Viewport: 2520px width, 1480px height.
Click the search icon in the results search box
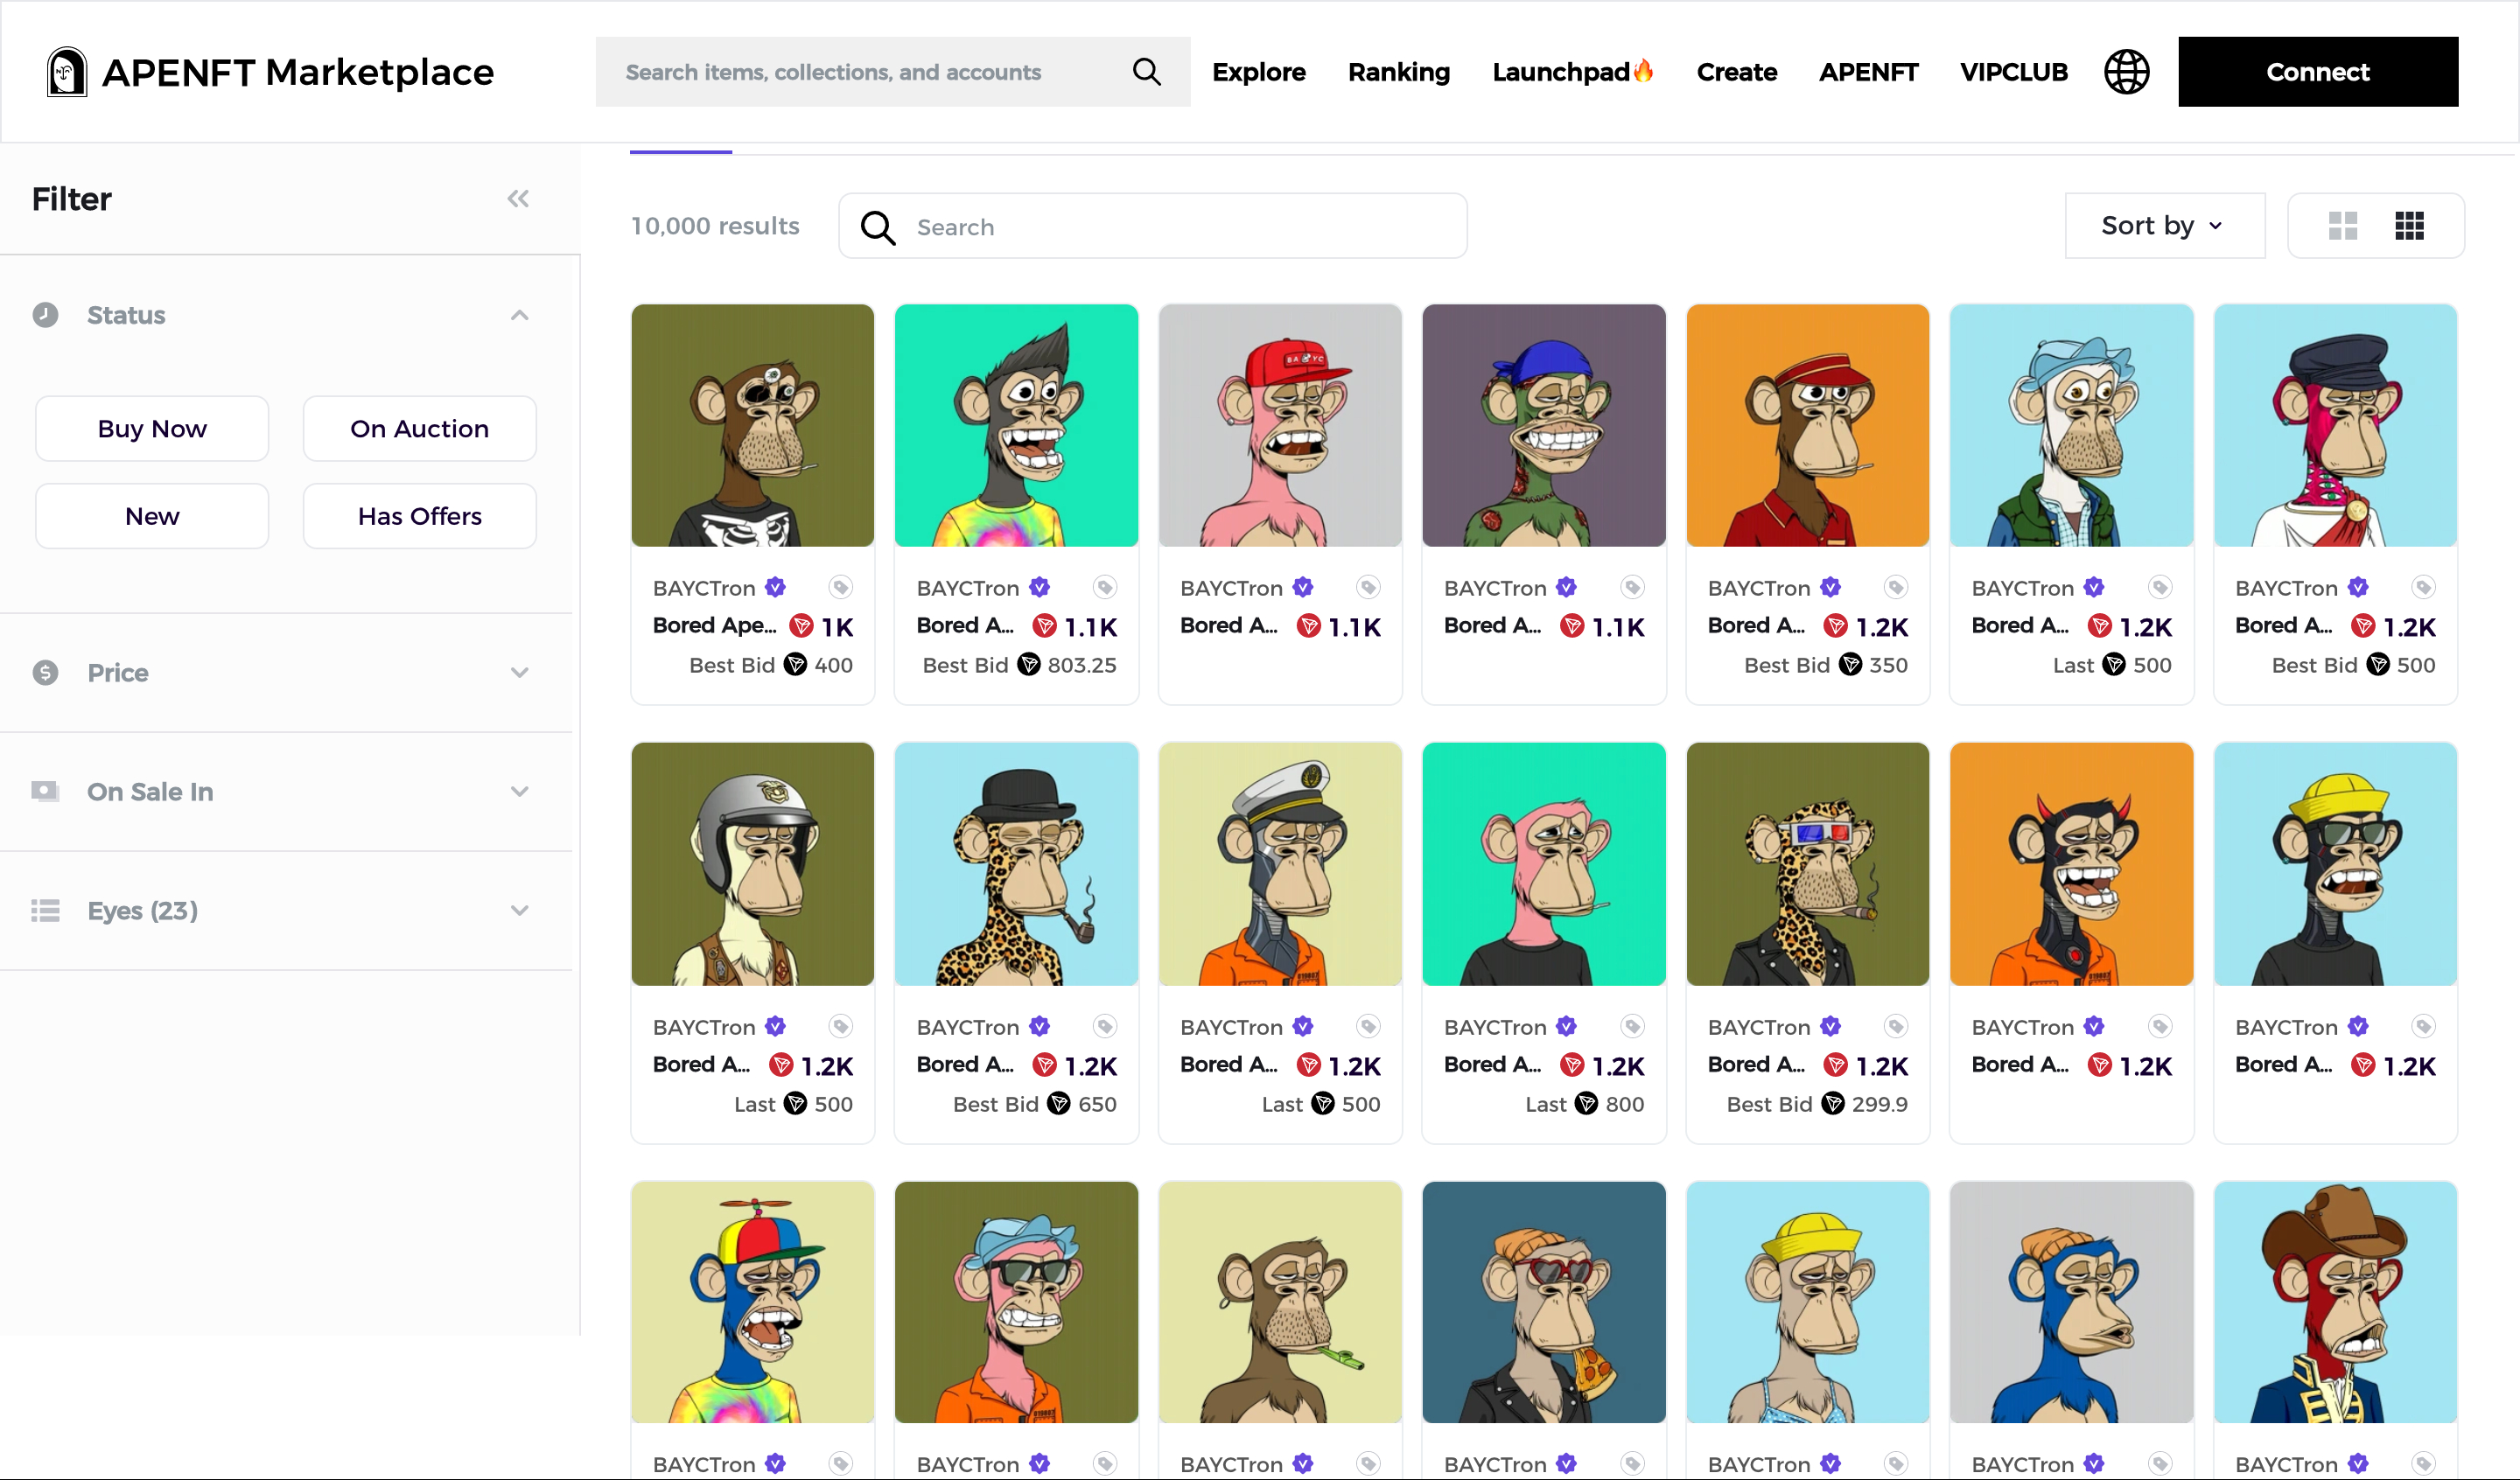click(878, 227)
